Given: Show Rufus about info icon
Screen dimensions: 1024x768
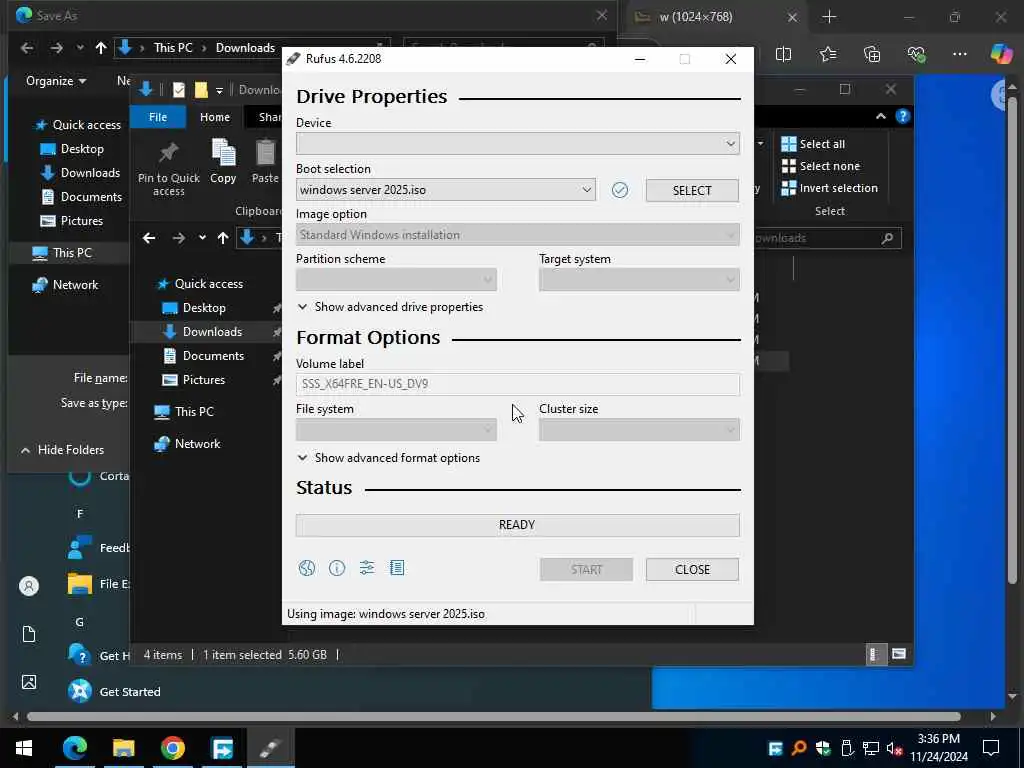Looking at the screenshot, I should coord(336,568).
